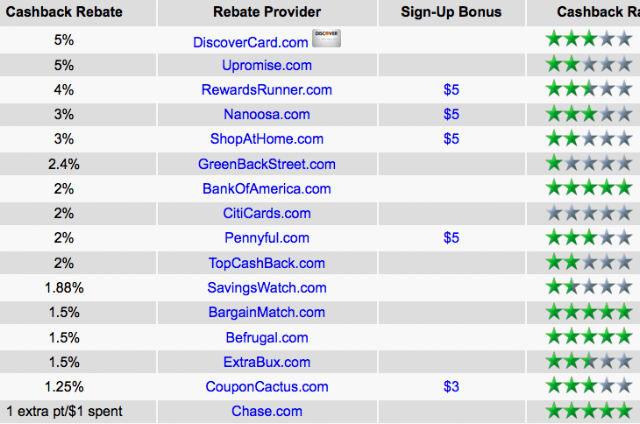Click the one-star rating for GreenBackStreet.com
This screenshot has width=640, height=424.
point(589,163)
